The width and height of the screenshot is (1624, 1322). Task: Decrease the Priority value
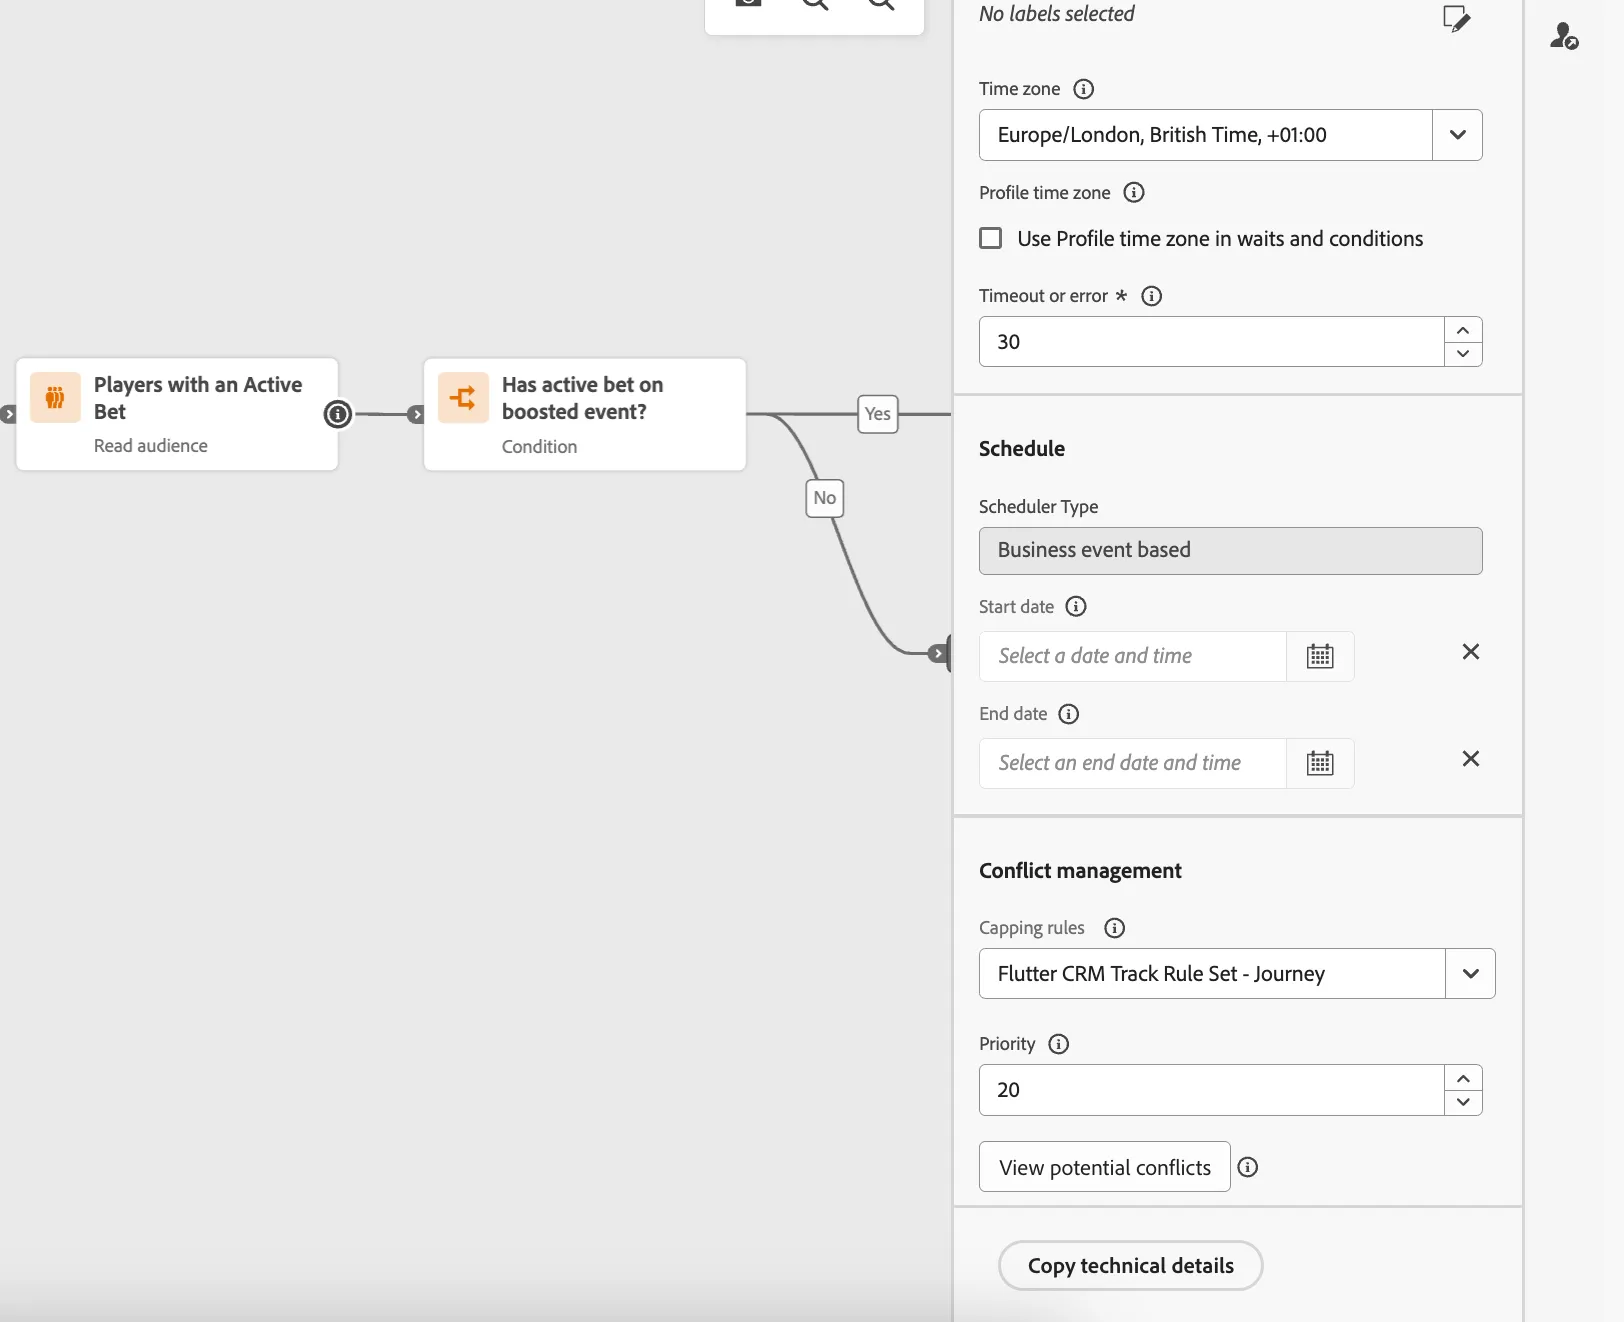click(x=1463, y=1102)
